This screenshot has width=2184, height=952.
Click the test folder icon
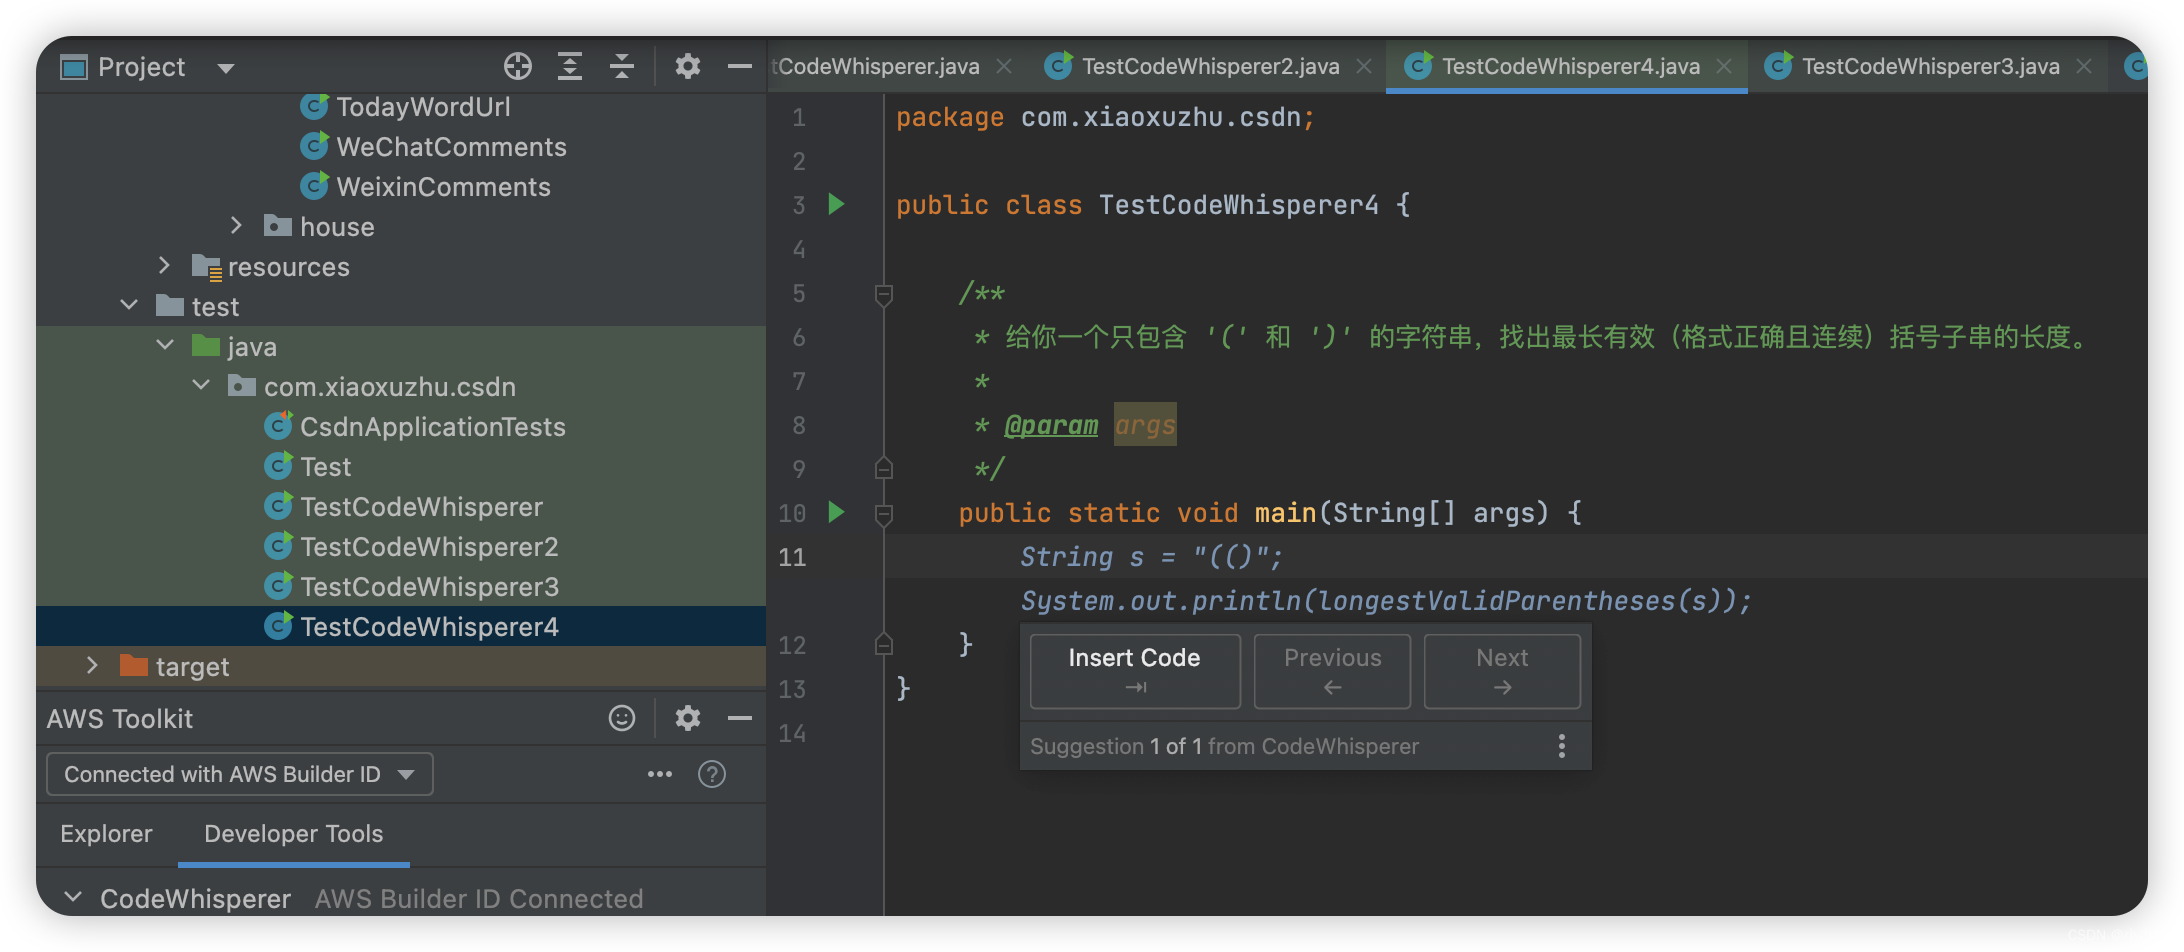click(169, 306)
